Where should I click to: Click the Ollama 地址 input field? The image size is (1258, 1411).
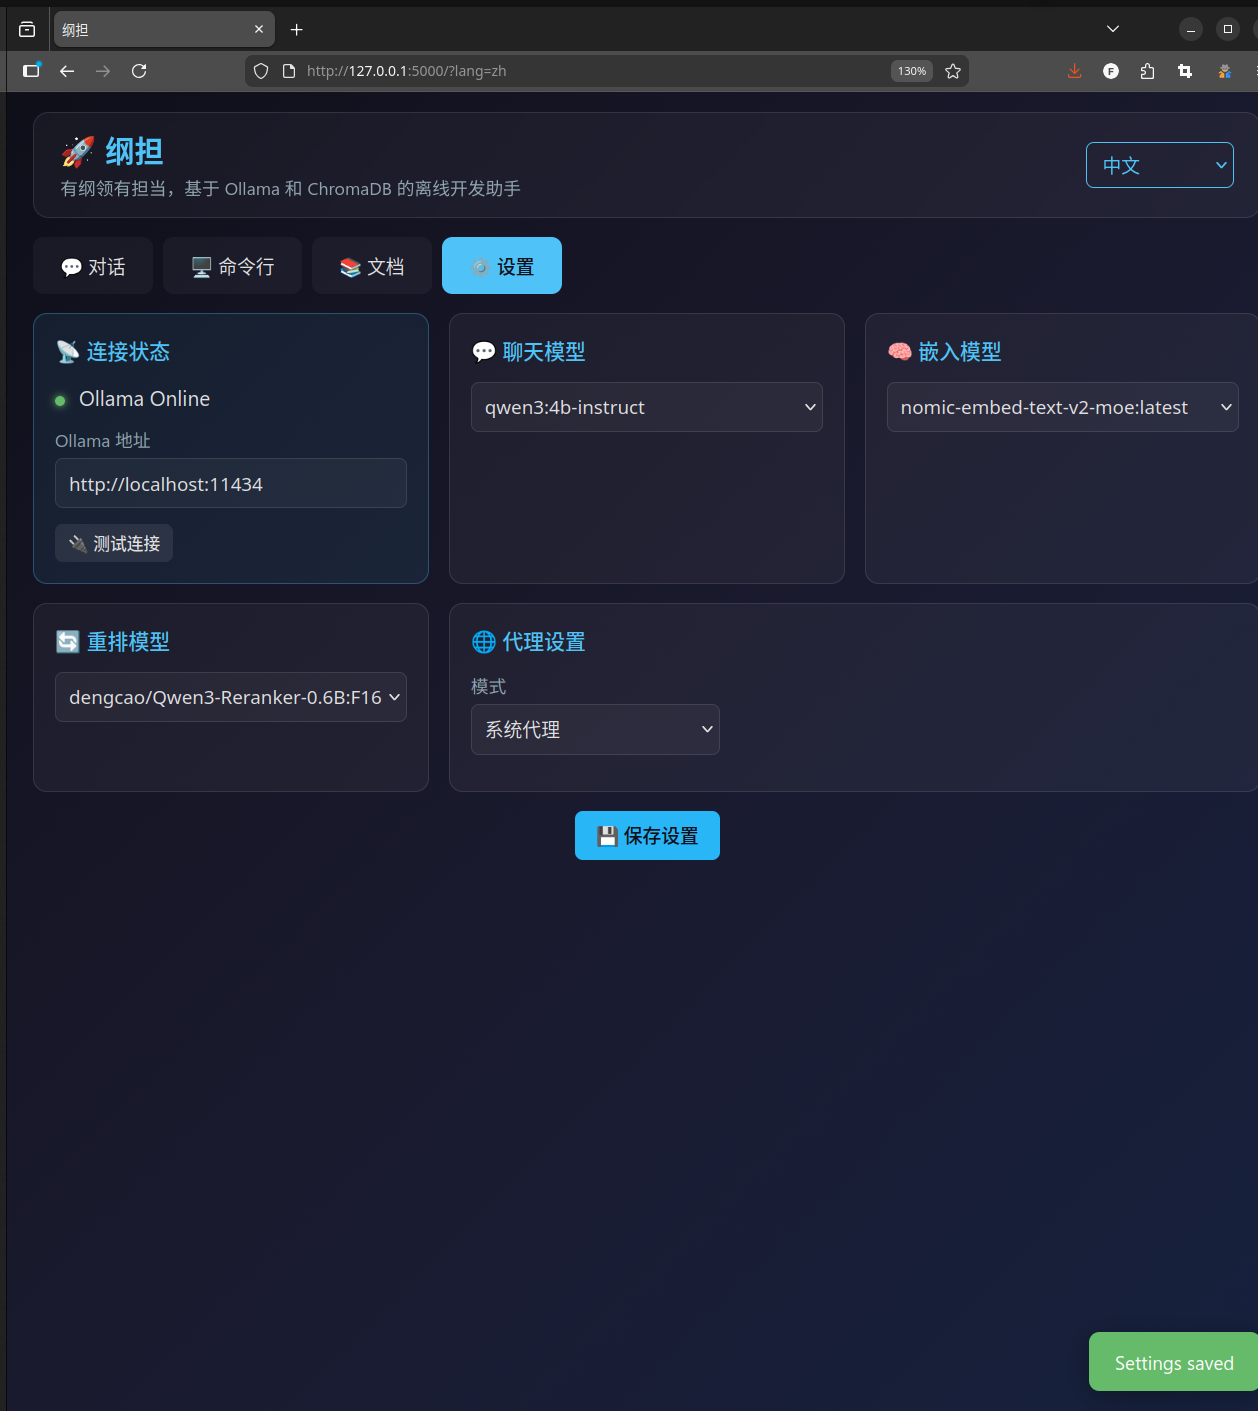230,483
